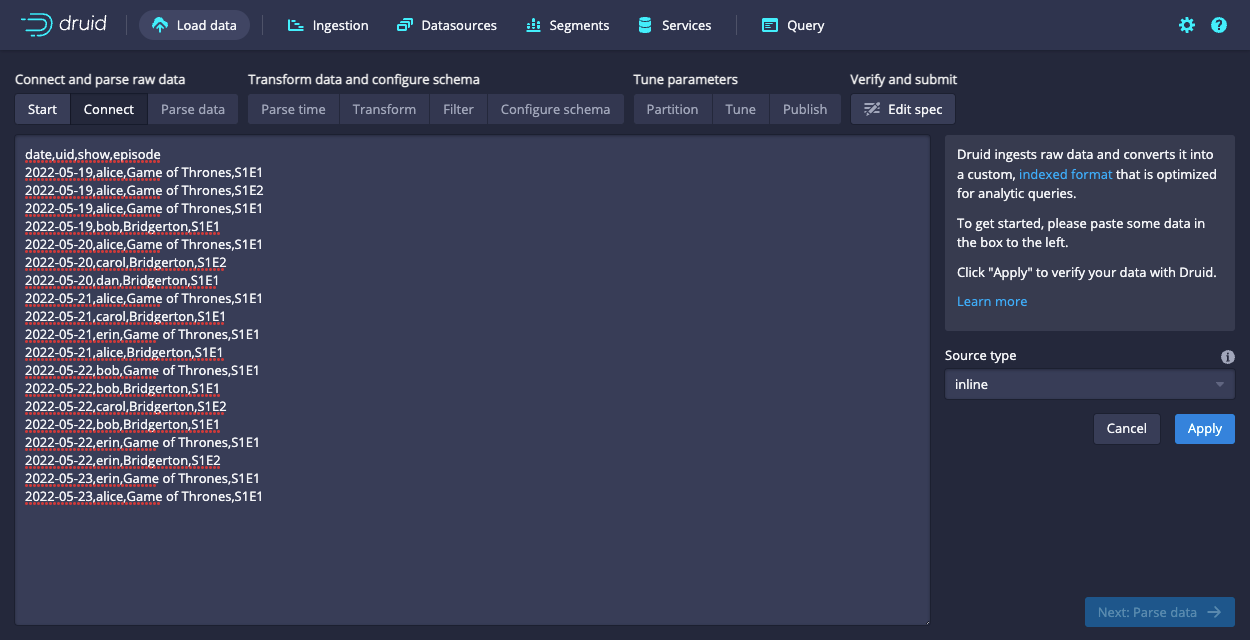
Task: Select the Parse time stage
Action: (x=292, y=109)
